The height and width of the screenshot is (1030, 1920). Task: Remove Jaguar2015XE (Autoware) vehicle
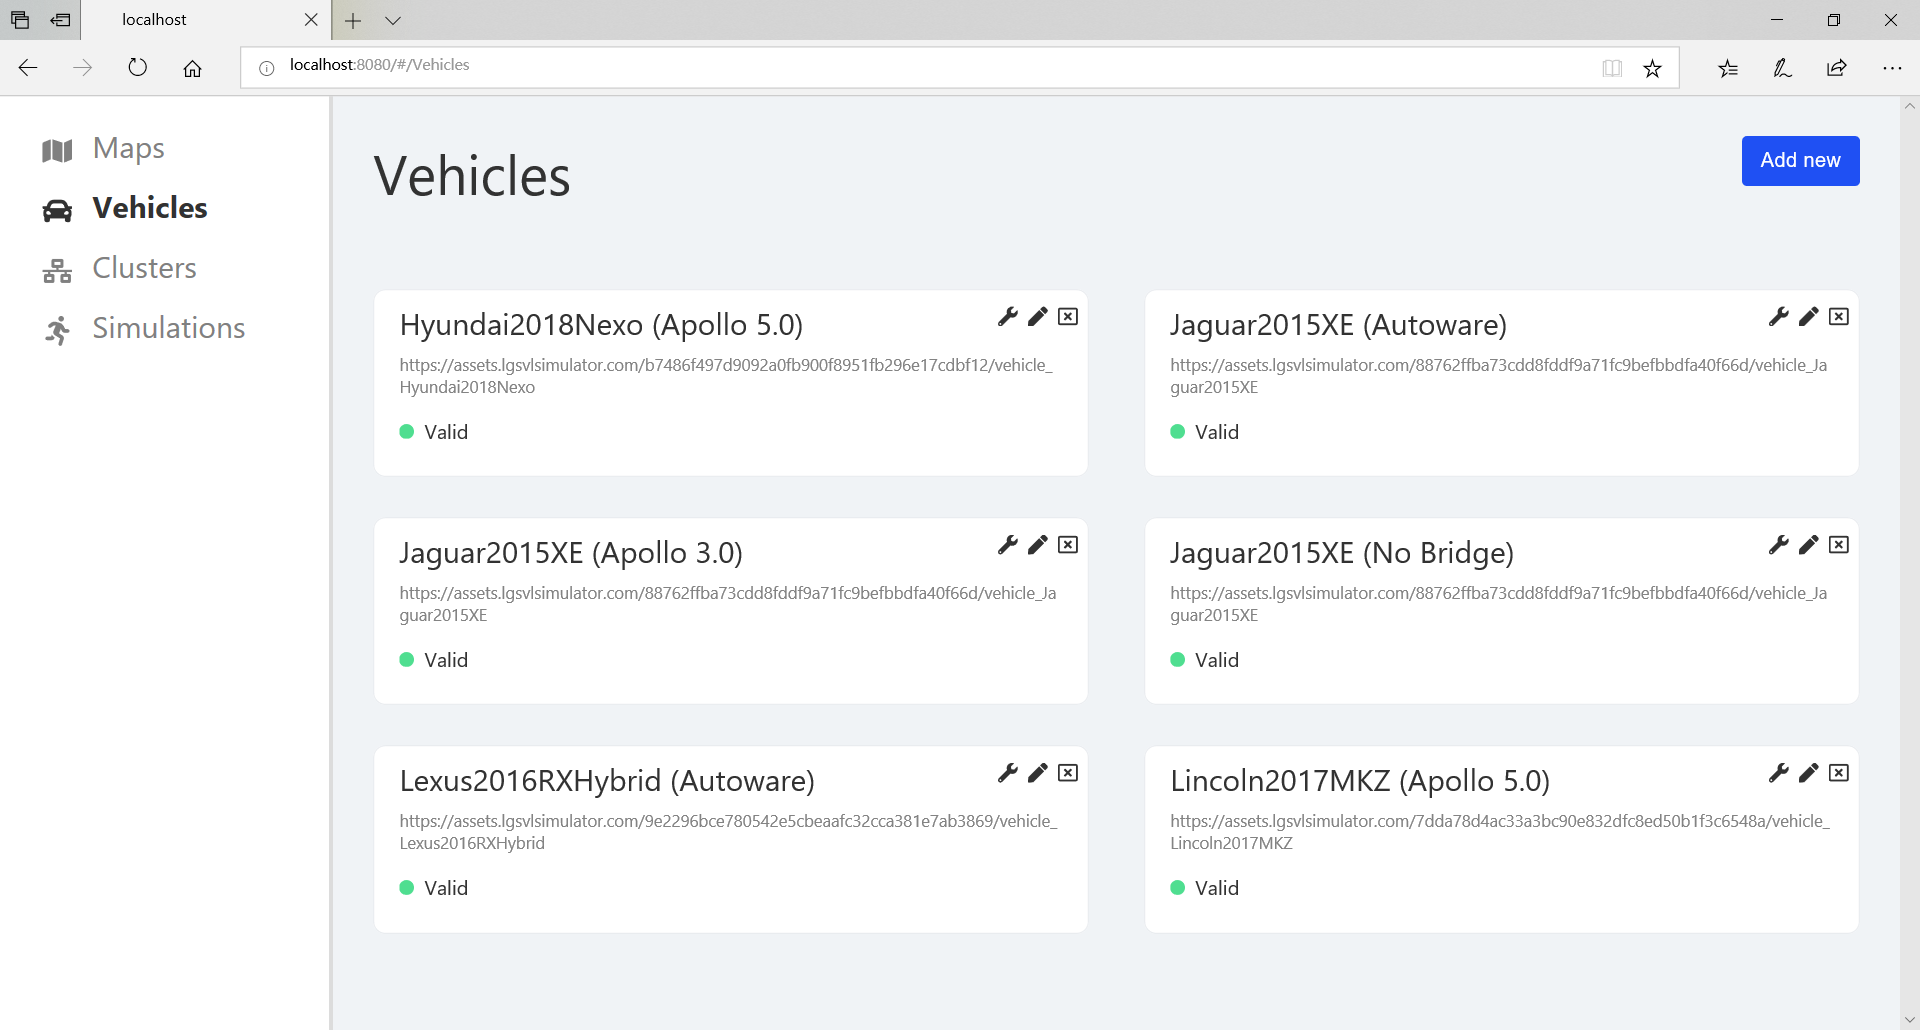1839,317
